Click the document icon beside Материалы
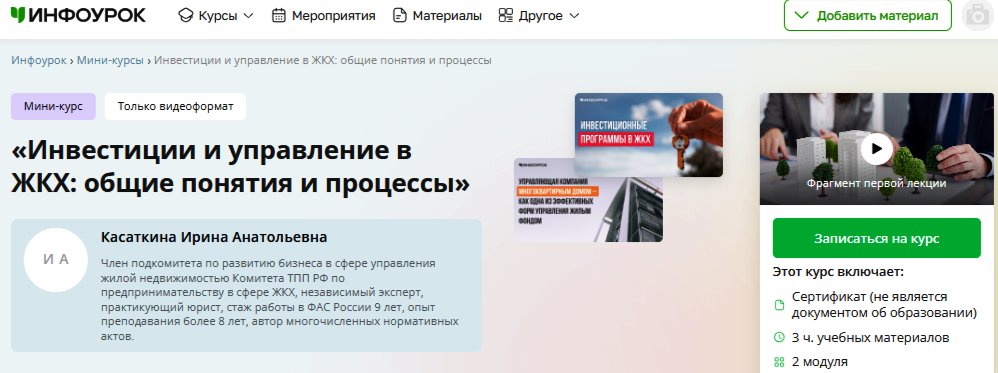Viewport: 998px width, 373px height. pyautogui.click(x=399, y=15)
